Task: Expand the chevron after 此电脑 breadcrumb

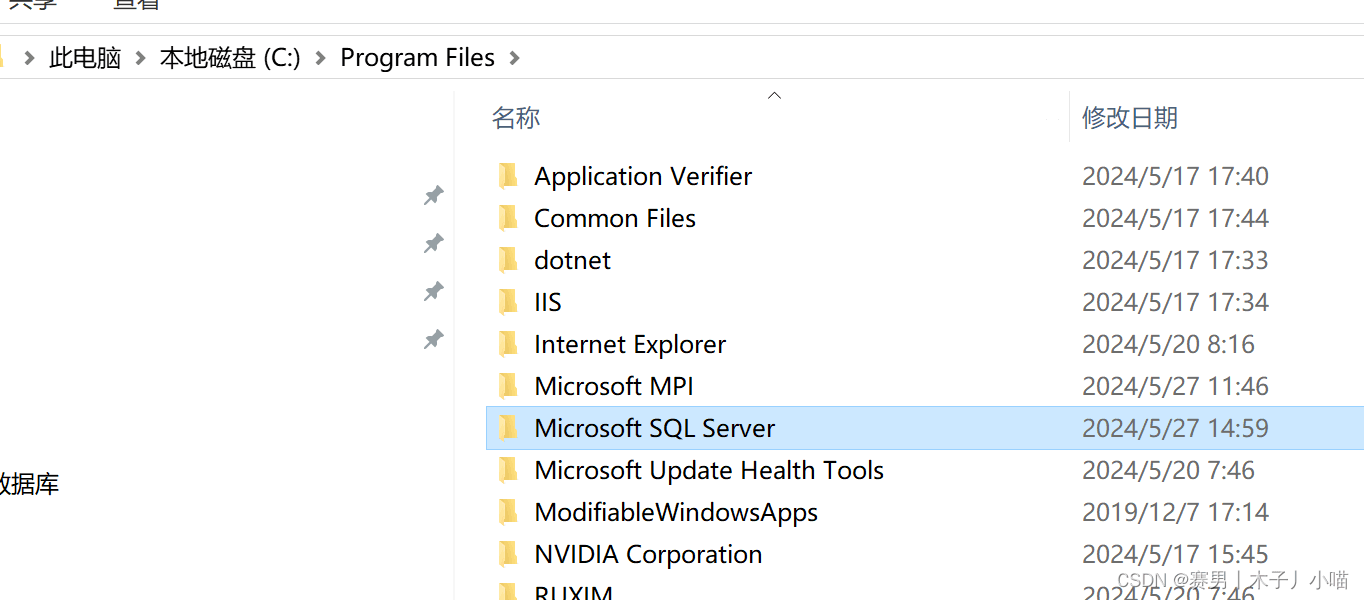Action: (x=140, y=58)
